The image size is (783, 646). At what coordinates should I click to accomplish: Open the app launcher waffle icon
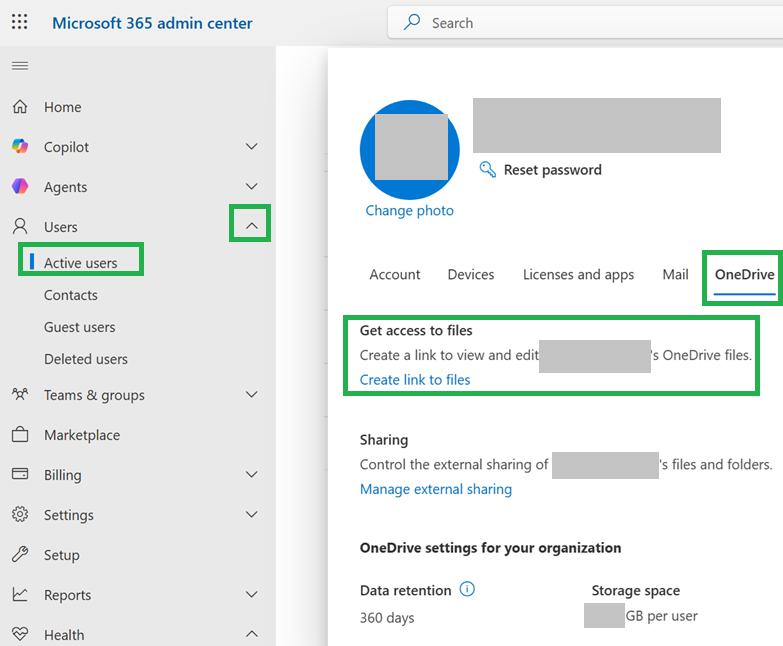tap(19, 21)
